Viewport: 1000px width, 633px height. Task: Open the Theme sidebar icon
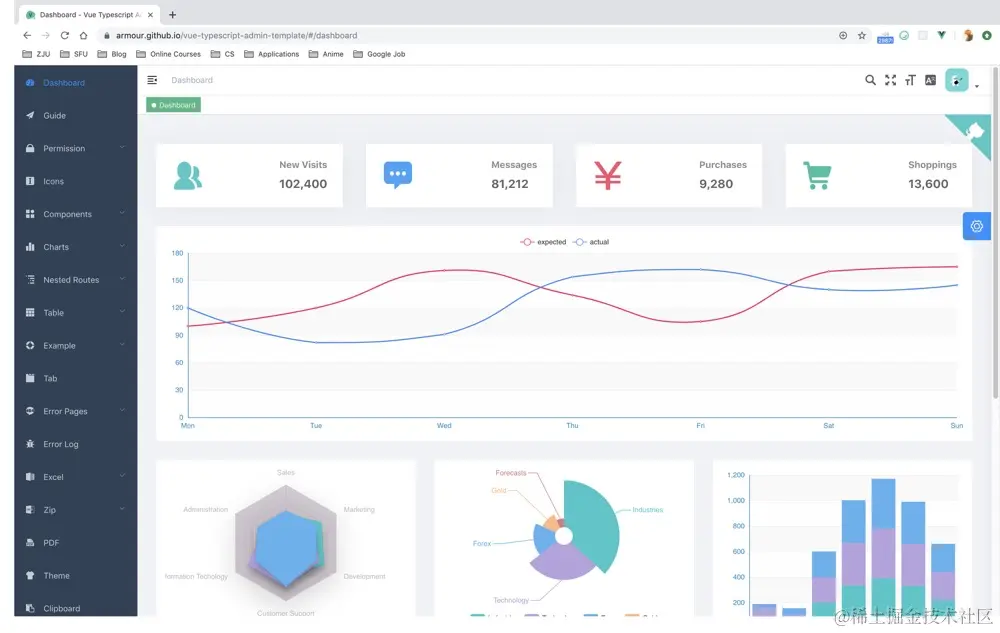[x=30, y=575]
